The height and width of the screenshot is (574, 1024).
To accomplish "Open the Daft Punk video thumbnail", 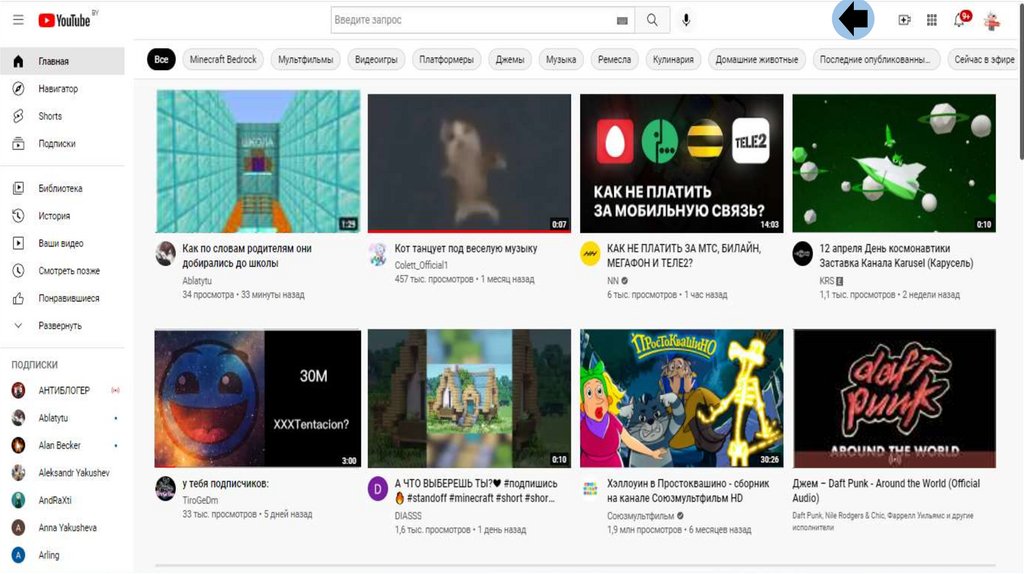I will [894, 398].
